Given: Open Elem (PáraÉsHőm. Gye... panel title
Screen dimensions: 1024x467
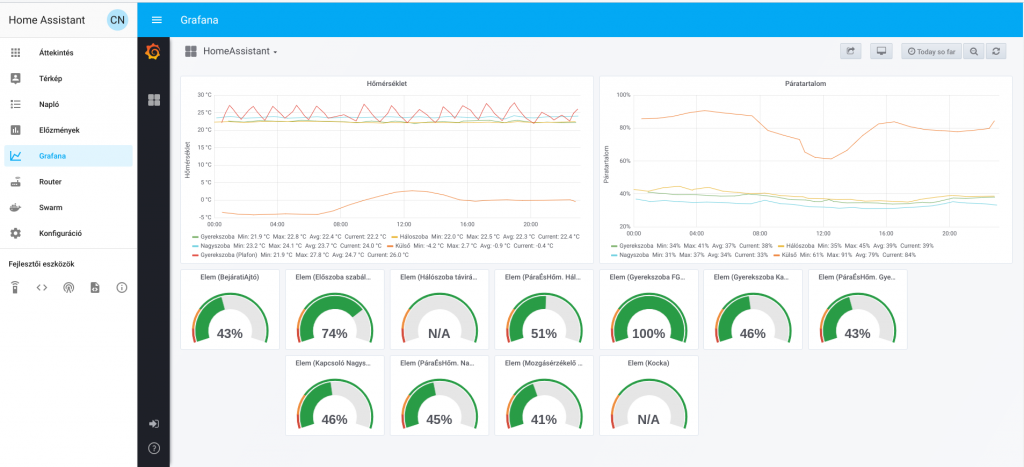Looking at the screenshot, I should point(857,277).
